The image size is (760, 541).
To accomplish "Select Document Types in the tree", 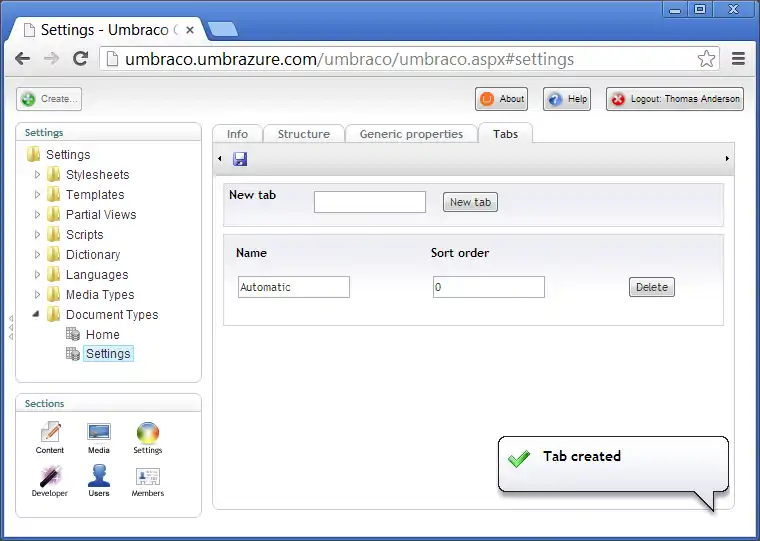I will pos(112,315).
